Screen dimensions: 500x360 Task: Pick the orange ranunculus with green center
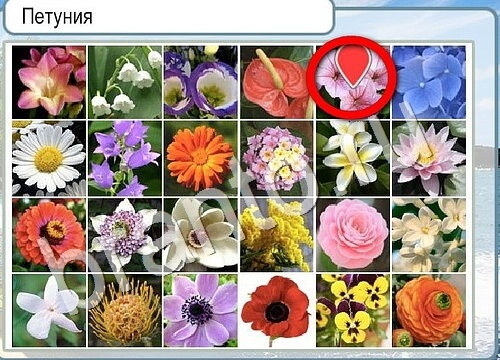coord(429,311)
